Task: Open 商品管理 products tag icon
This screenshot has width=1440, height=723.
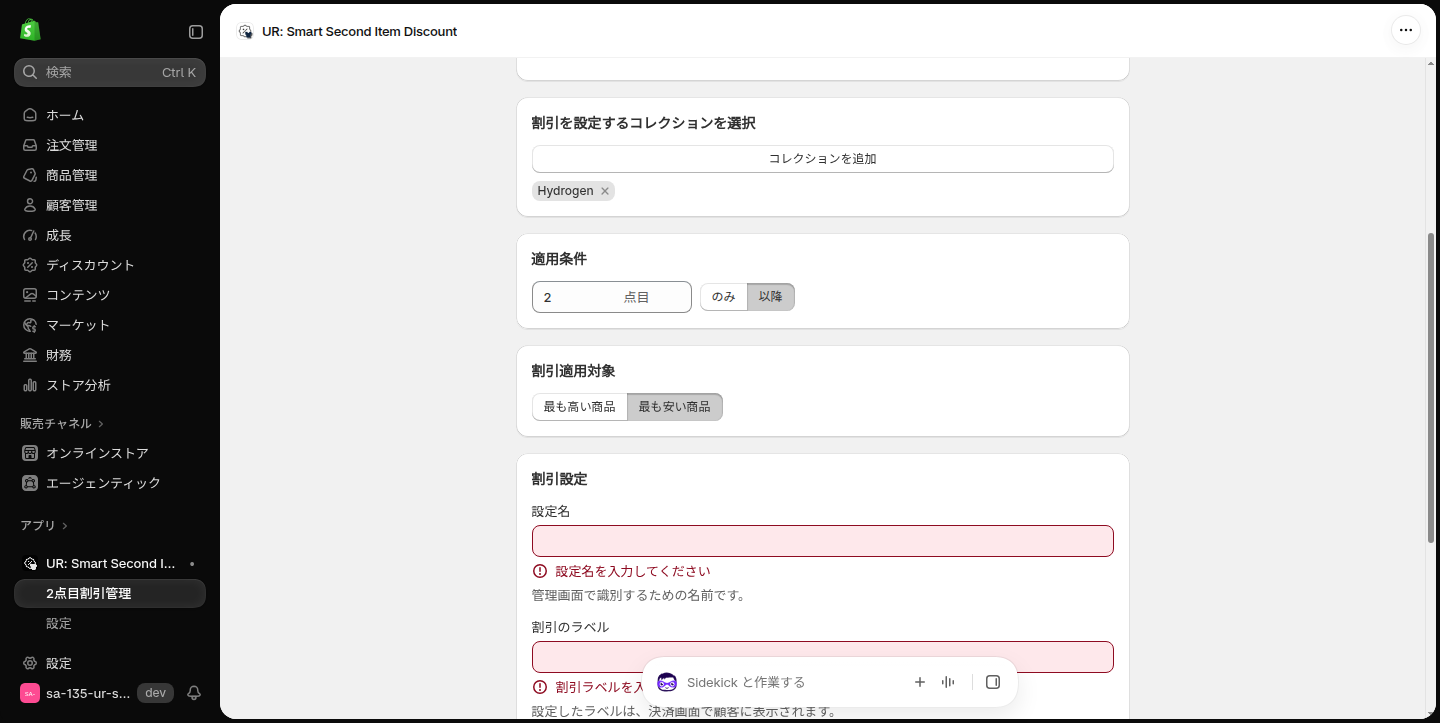Action: point(30,175)
